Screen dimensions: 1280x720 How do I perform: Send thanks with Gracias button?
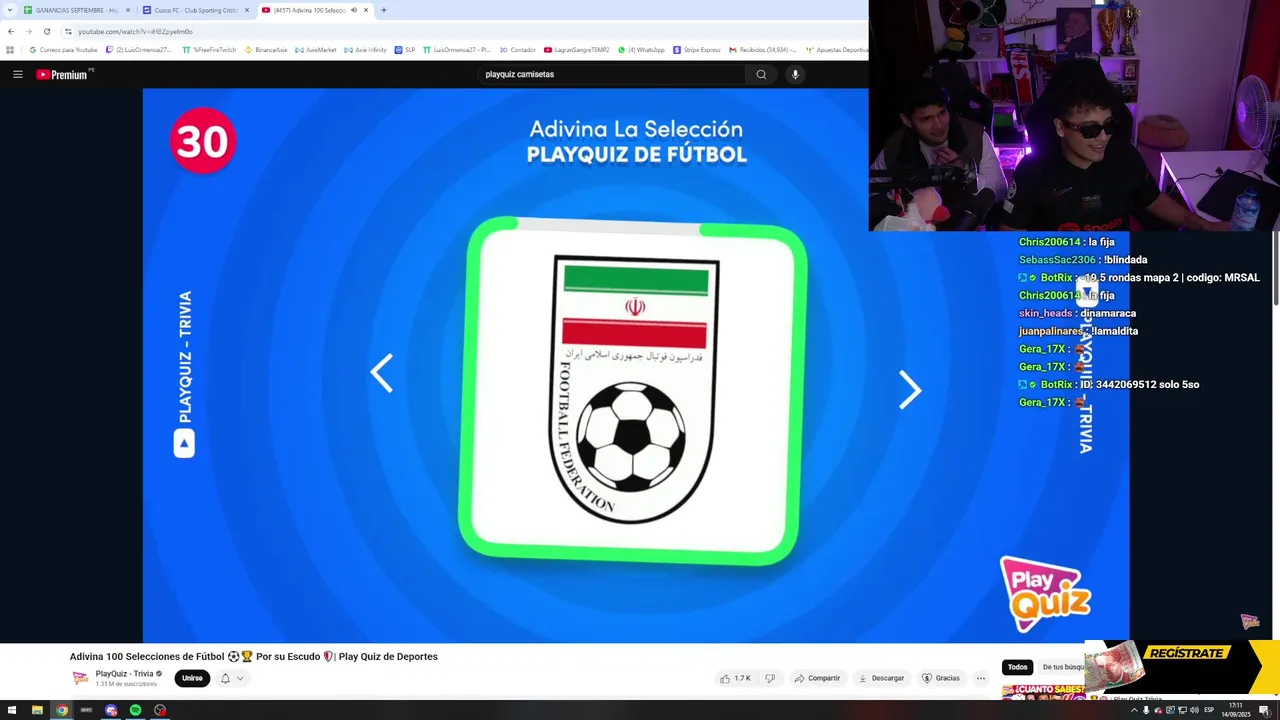pos(940,678)
